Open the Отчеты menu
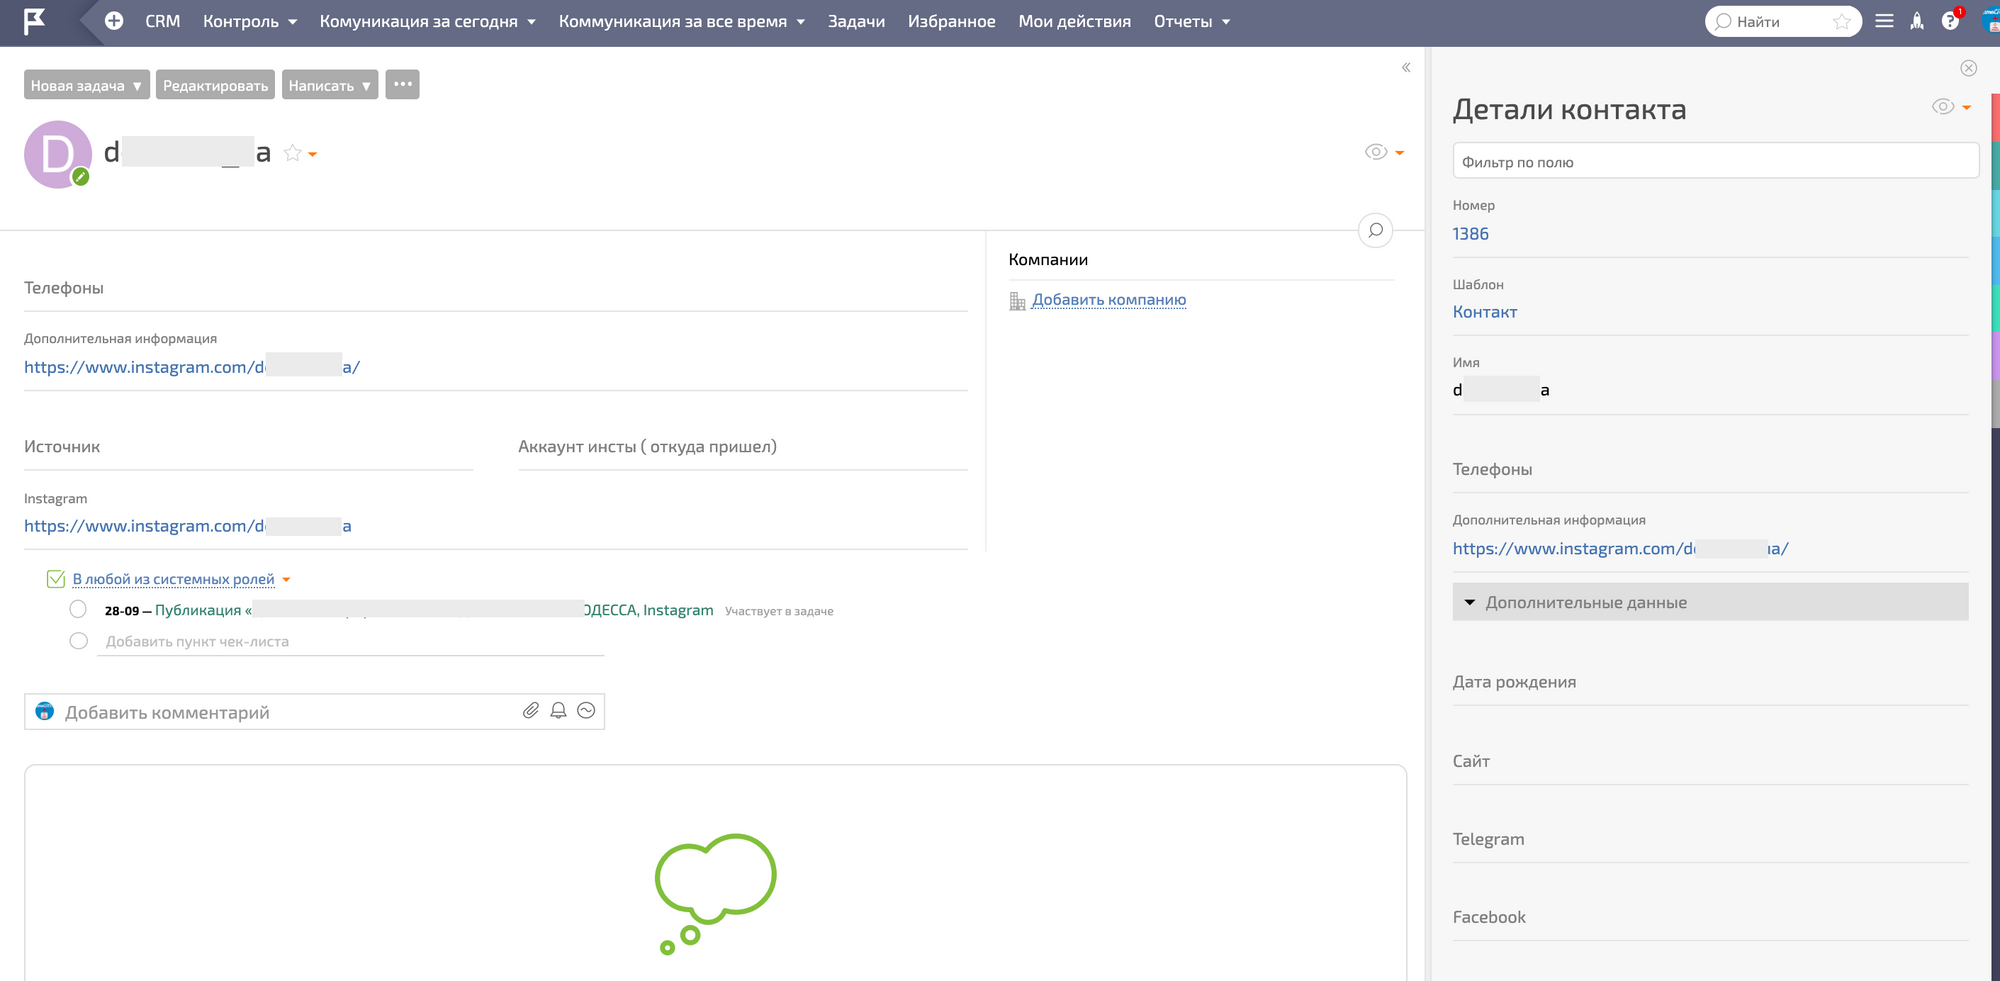 click(1191, 21)
